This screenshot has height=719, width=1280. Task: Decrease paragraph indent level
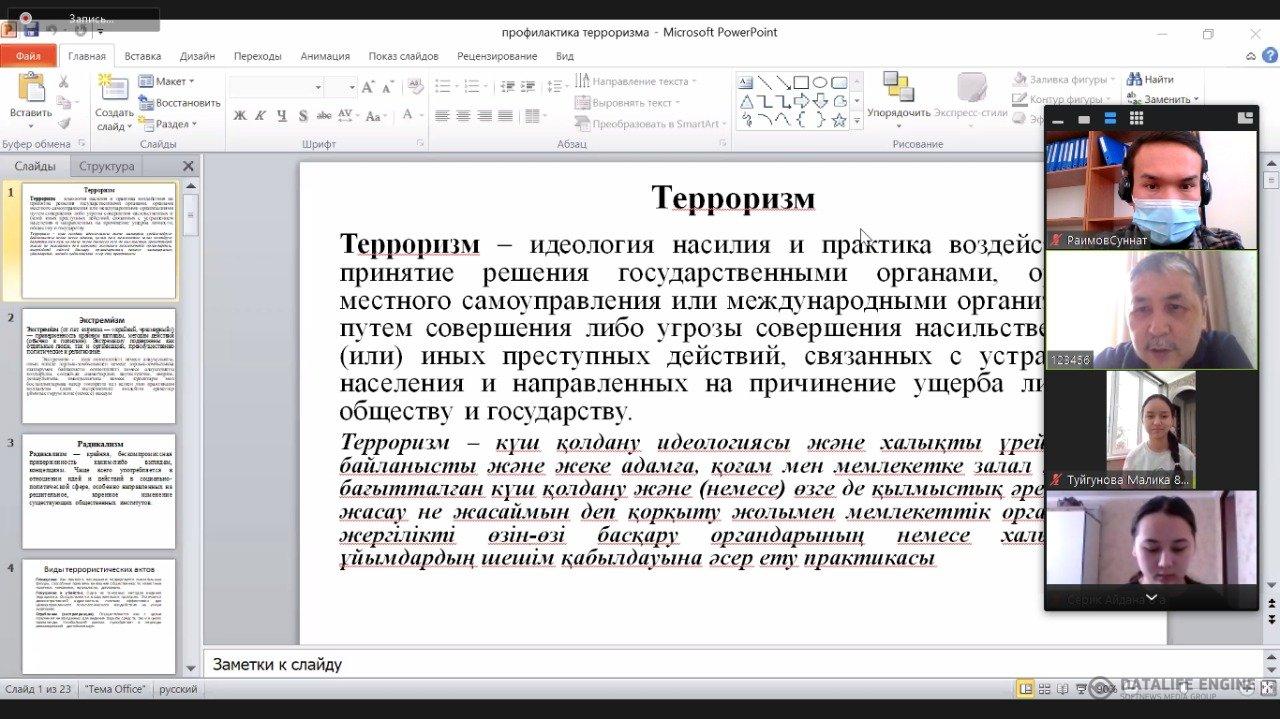509,87
